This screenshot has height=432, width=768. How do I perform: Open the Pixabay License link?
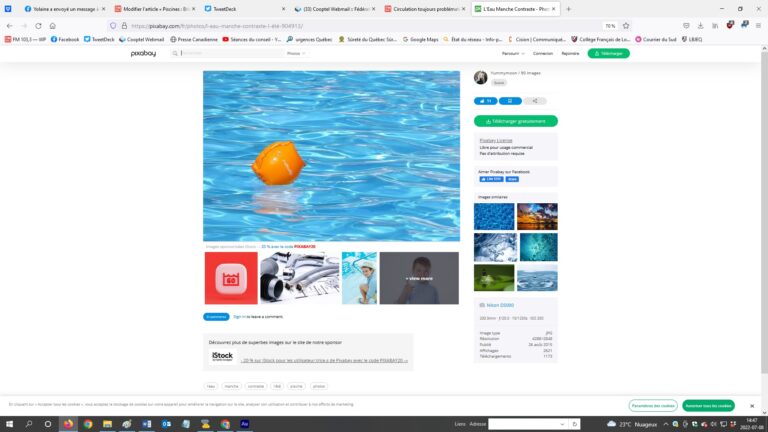(495, 141)
